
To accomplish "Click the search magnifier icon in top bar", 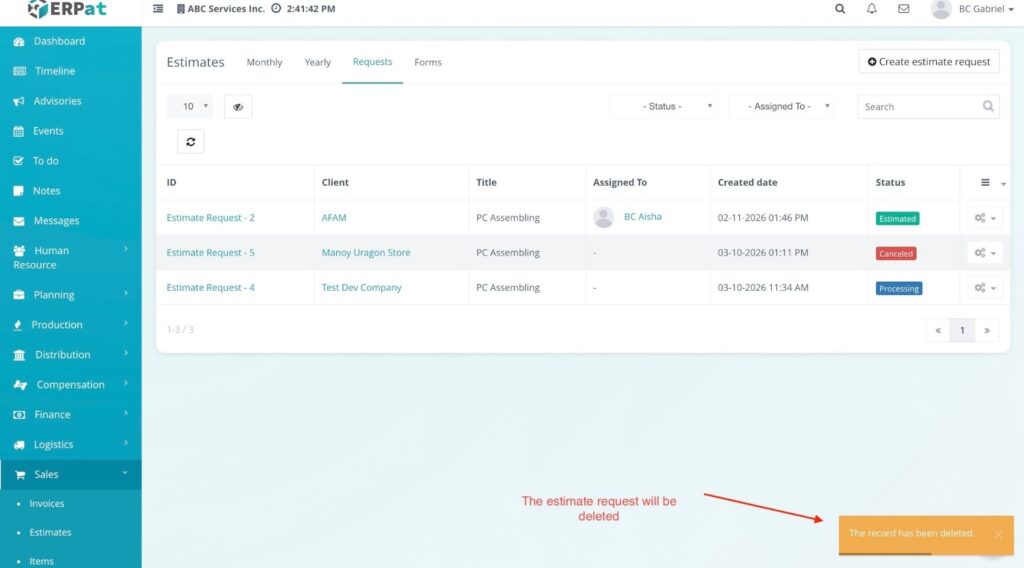I will [840, 9].
